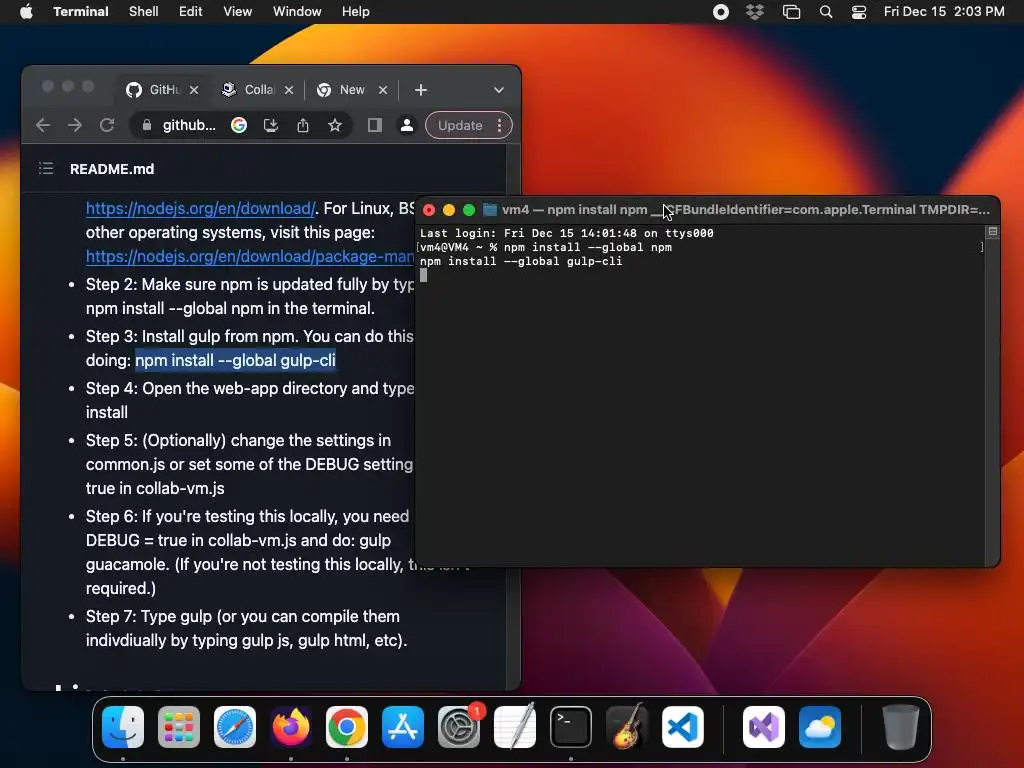This screenshot has width=1024, height=768.
Task: Open Google Chrome from the Dock
Action: pos(347,727)
